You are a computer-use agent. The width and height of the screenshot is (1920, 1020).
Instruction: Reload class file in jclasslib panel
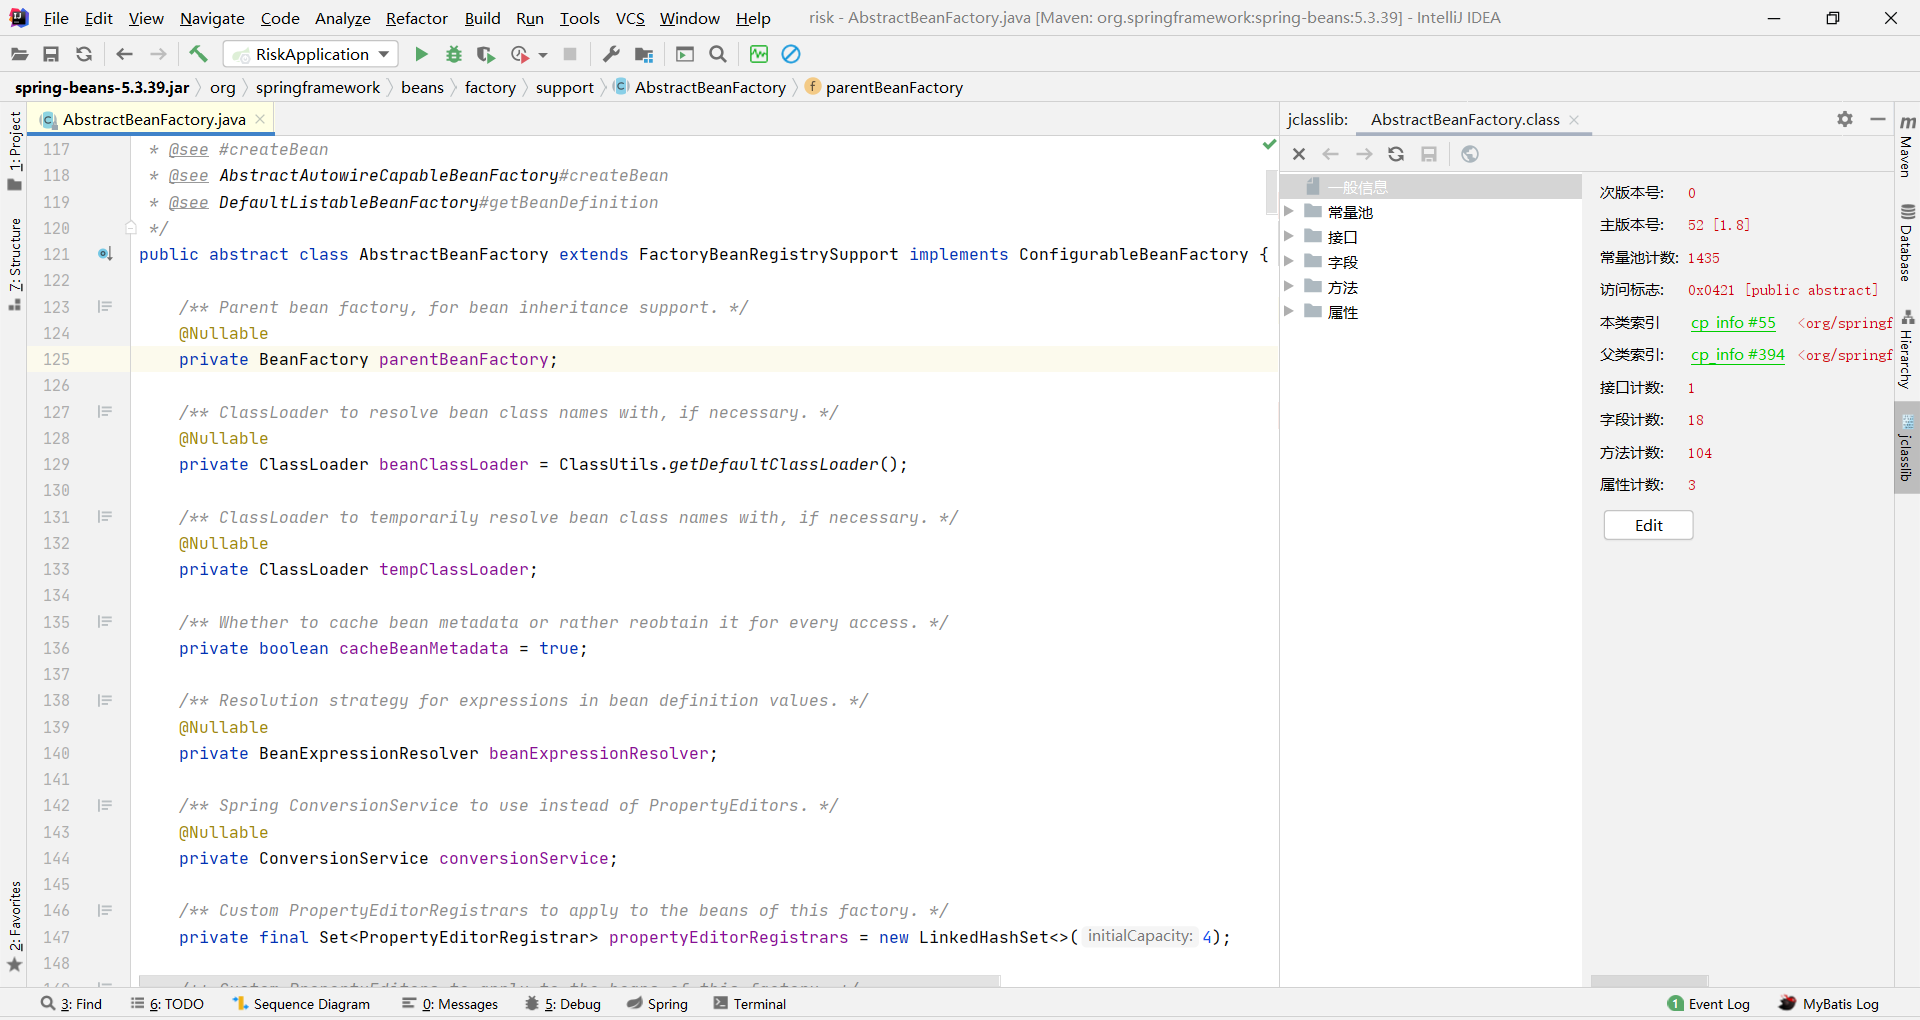point(1396,154)
